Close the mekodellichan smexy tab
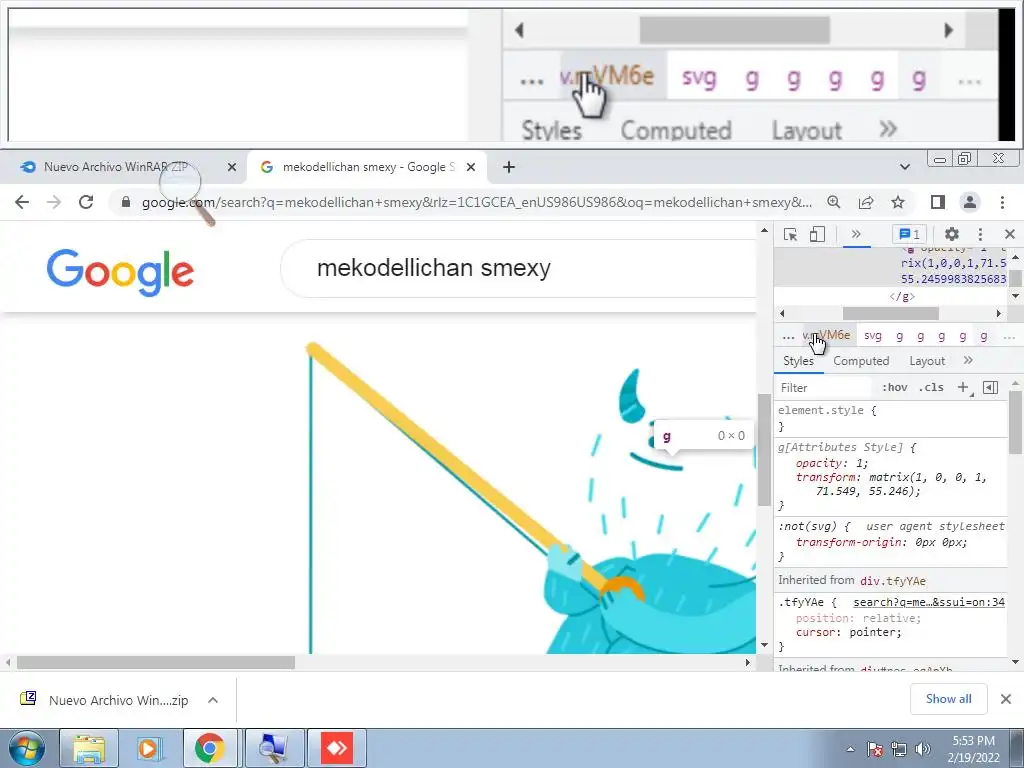 pos(471,167)
